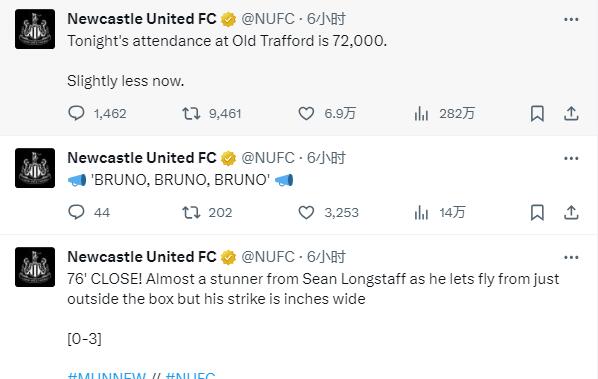Open Newcastle United FC name on Longstaff tweet

[142, 257]
